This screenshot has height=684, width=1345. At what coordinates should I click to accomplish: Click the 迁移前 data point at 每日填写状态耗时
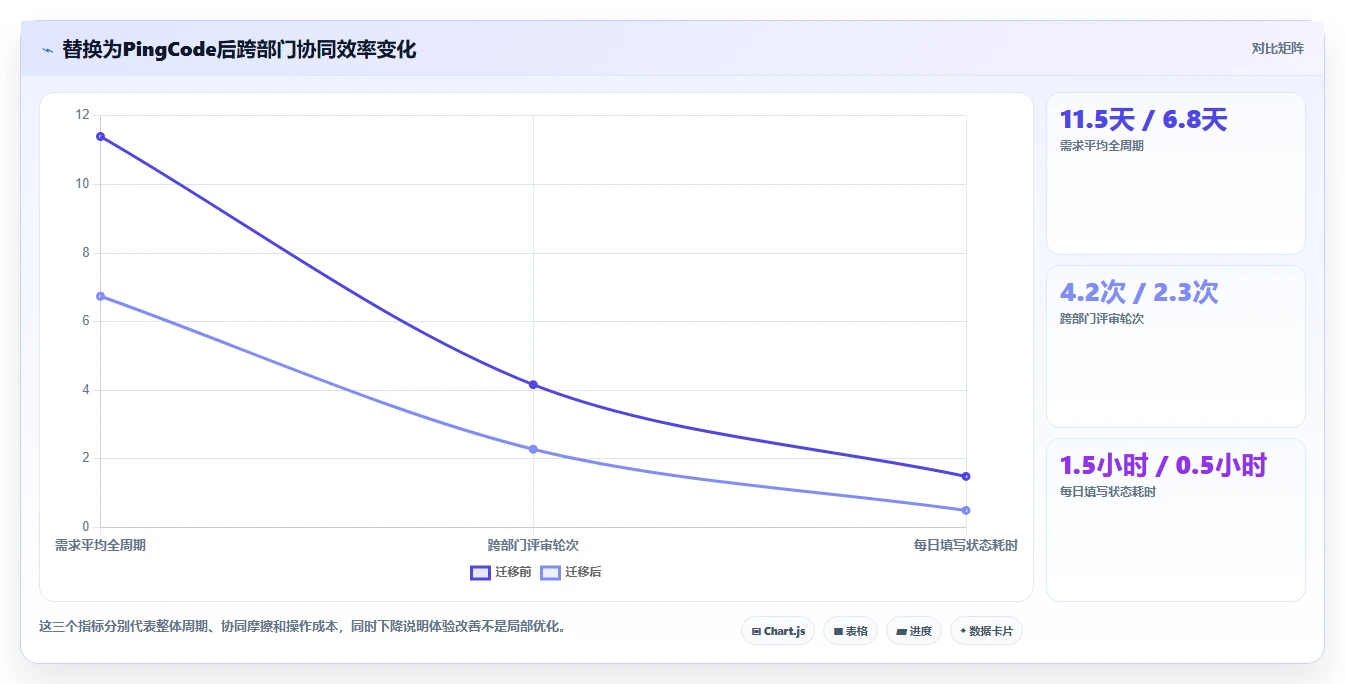(966, 476)
